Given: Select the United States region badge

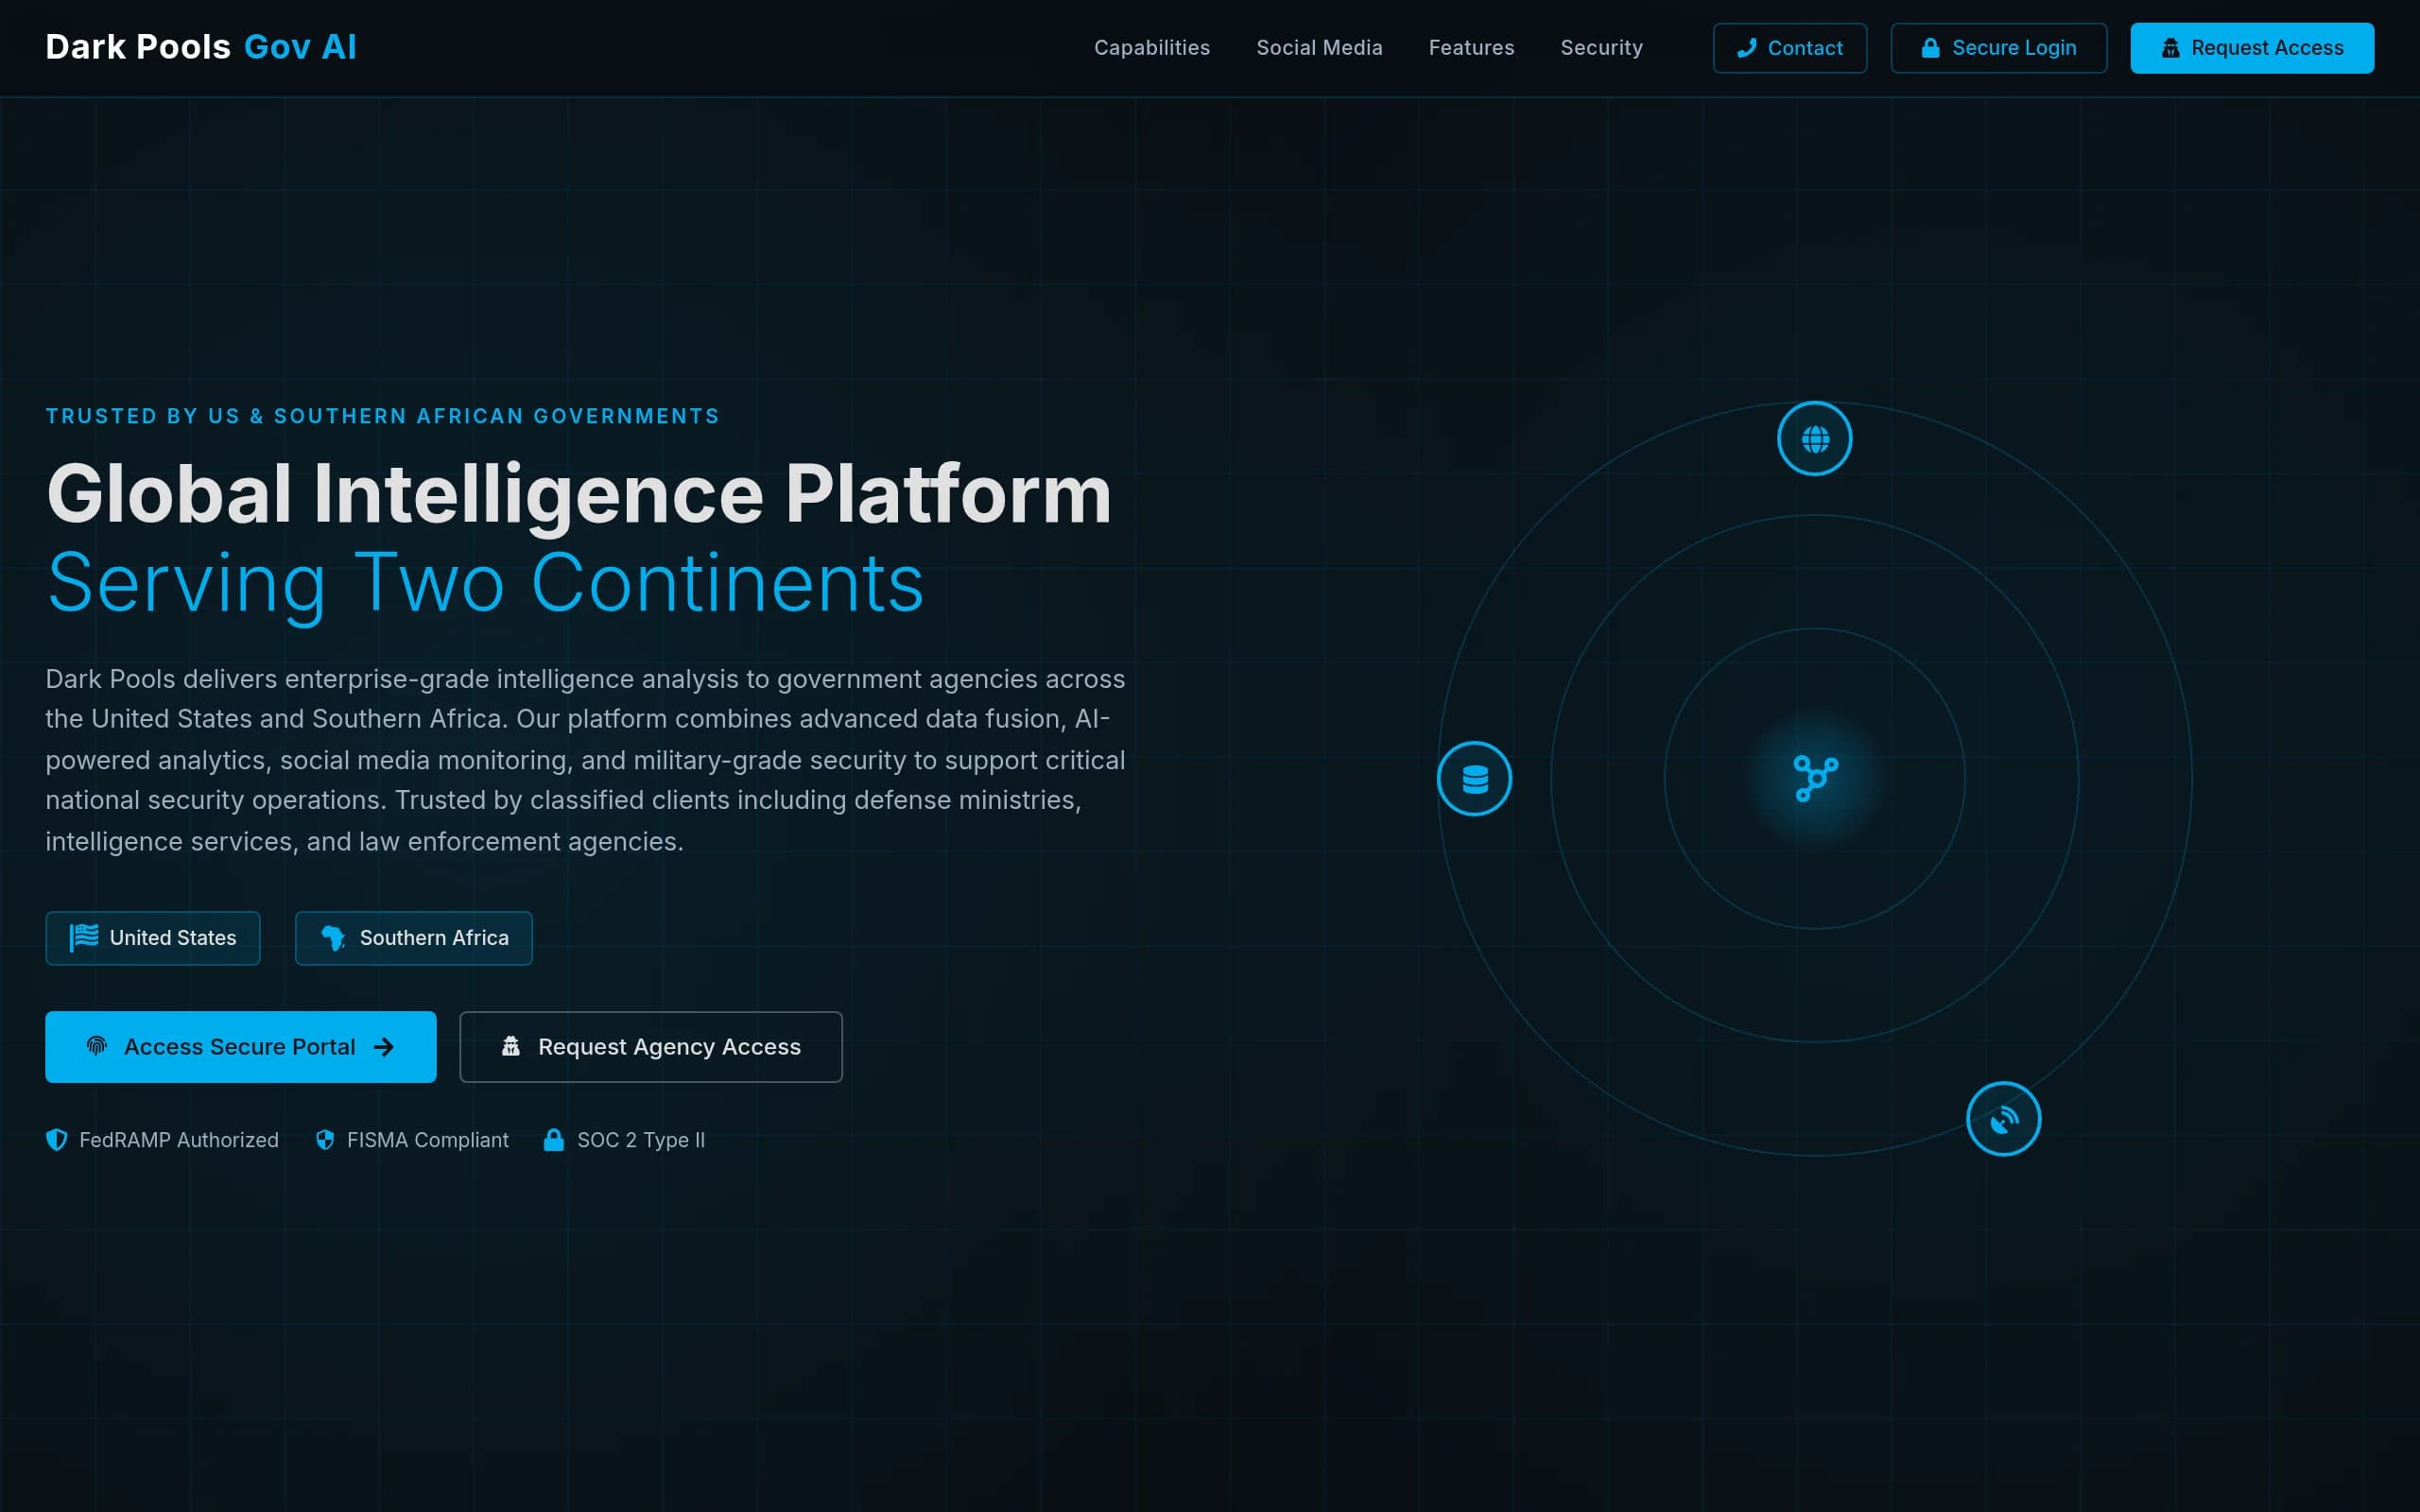Looking at the screenshot, I should [153, 938].
